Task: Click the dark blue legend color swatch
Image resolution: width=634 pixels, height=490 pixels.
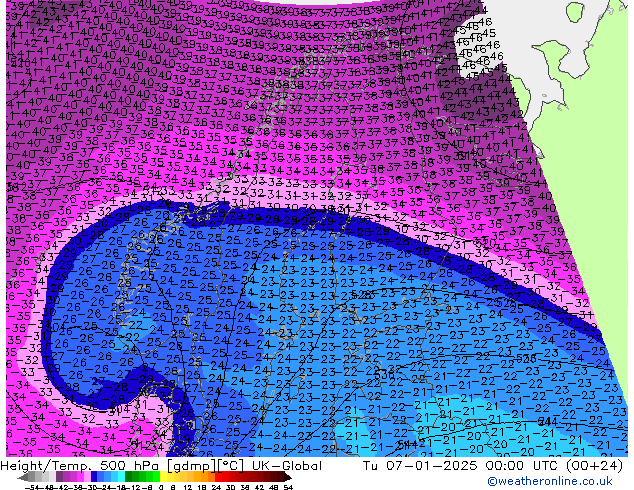Action: tap(94, 476)
